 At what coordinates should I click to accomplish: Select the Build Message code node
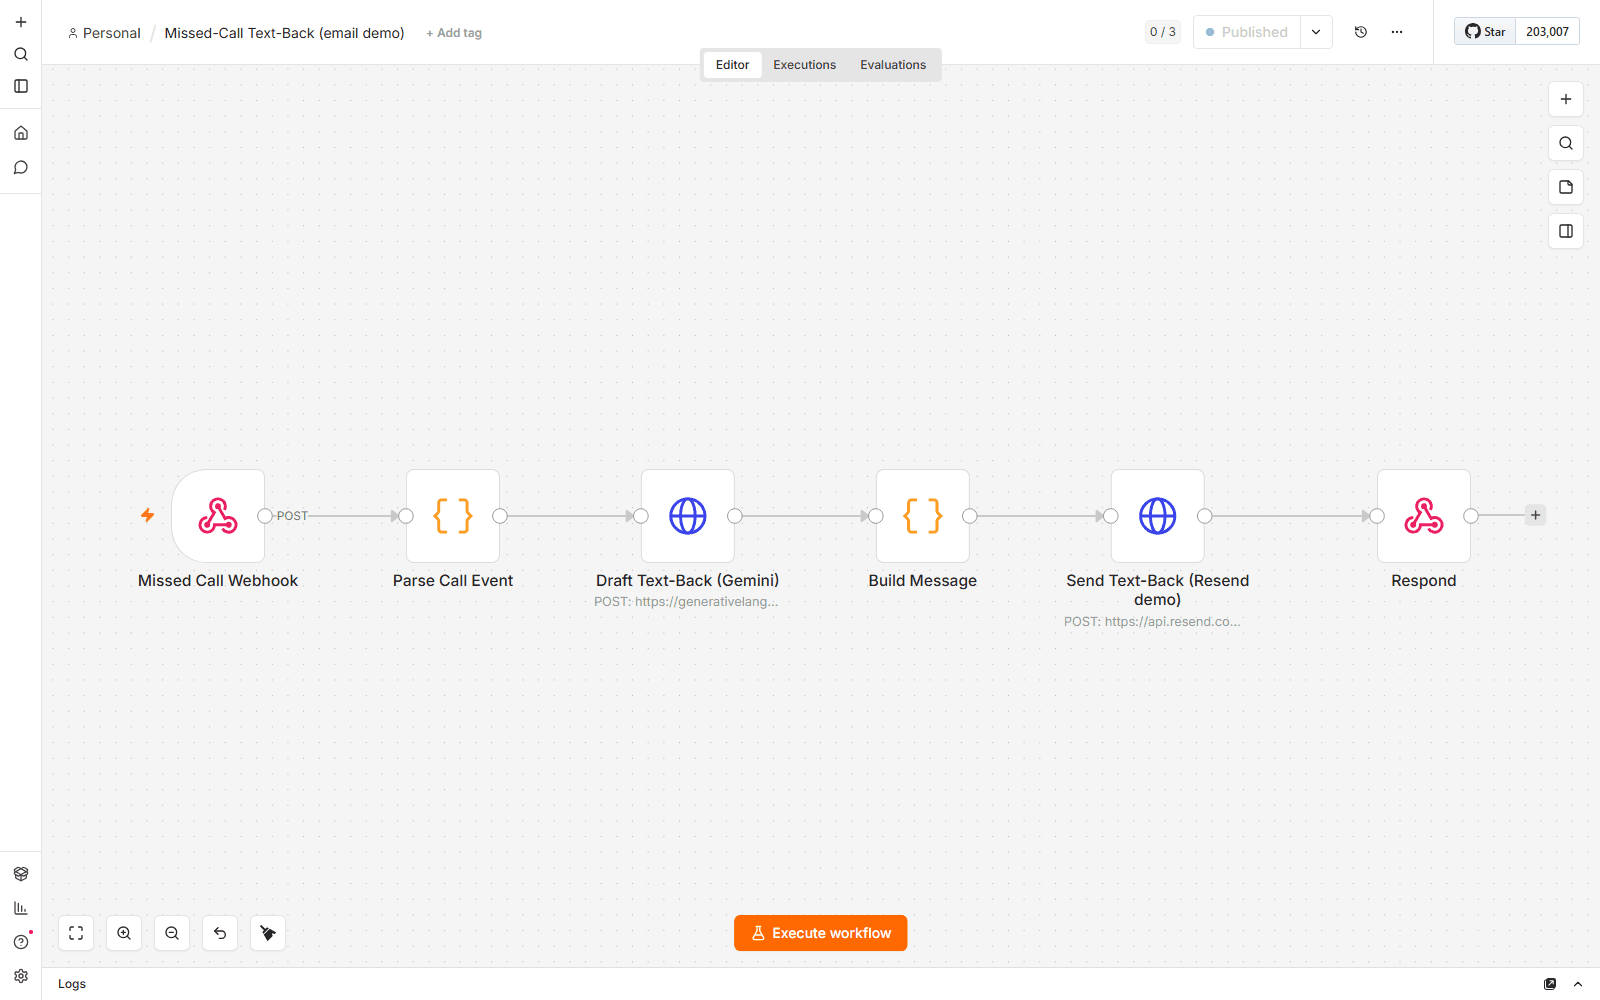(923, 516)
